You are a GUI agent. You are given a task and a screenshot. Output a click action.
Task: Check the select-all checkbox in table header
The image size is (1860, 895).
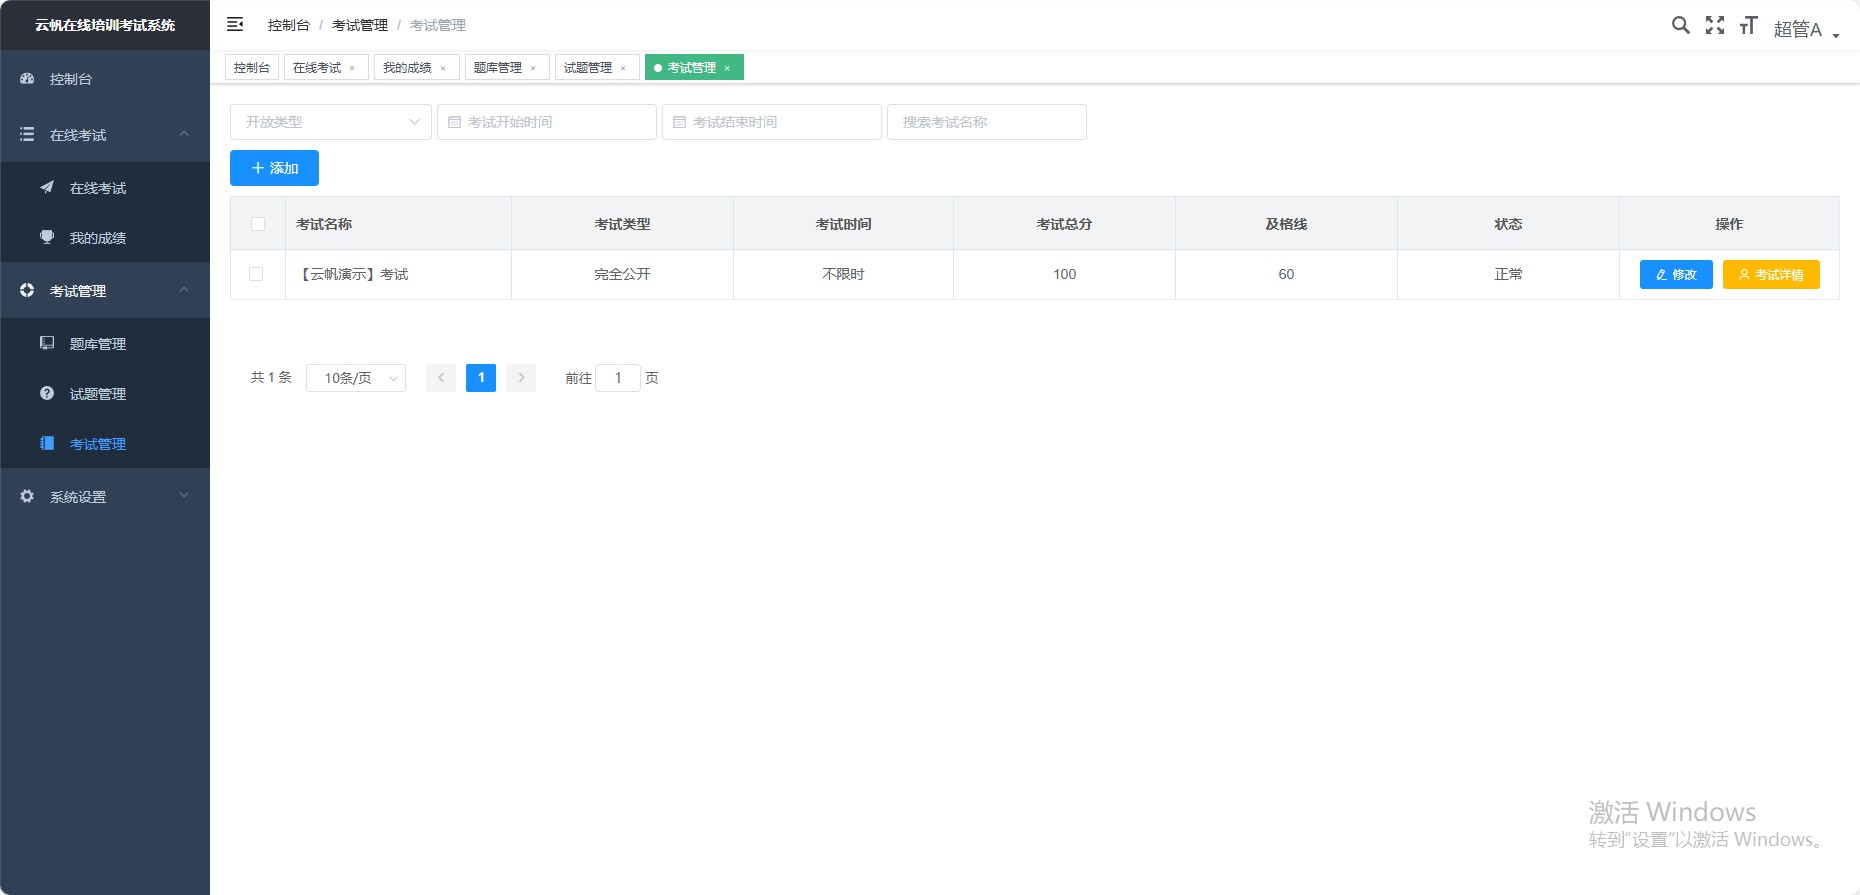coord(258,224)
